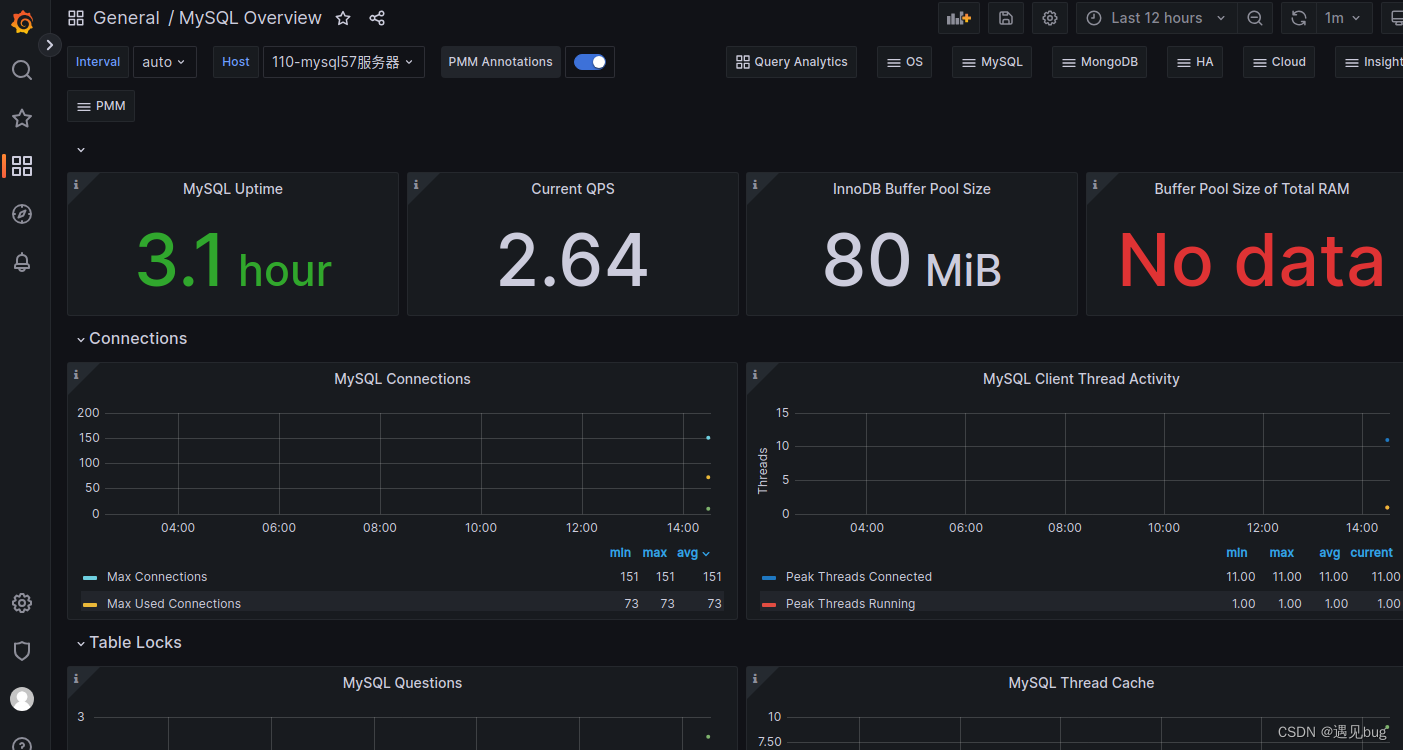Toggle Peak Threads Running series in legend
The width and height of the screenshot is (1403, 750).
851,604
